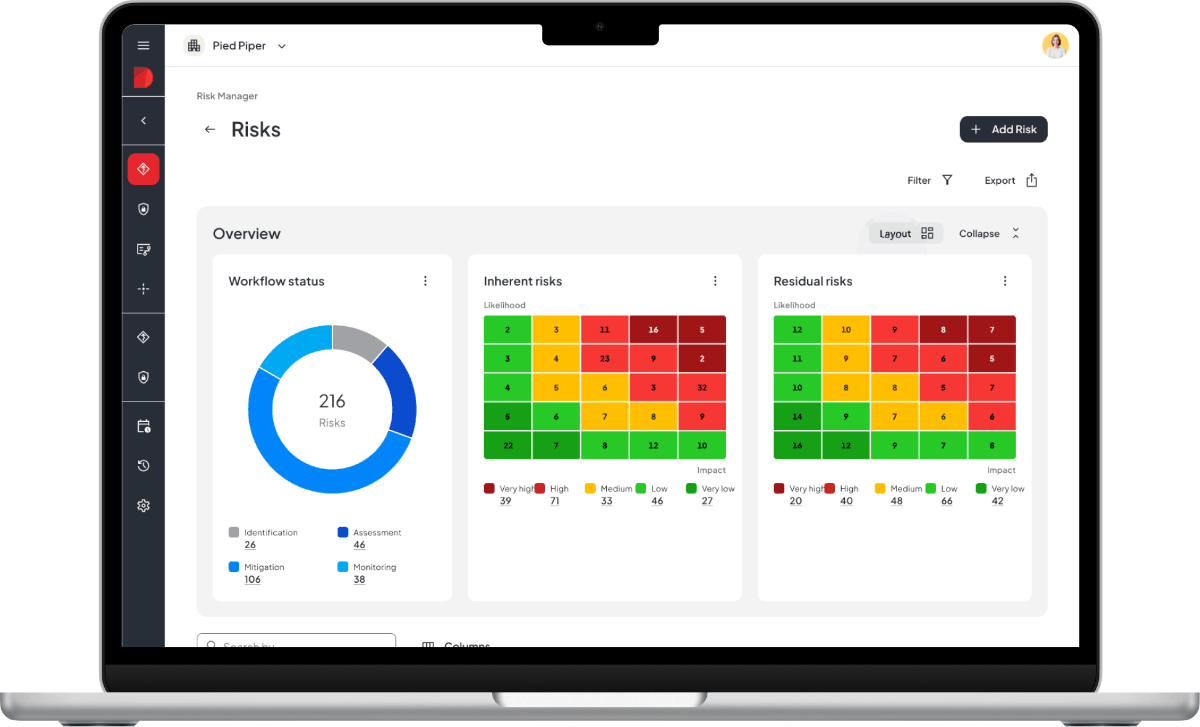Click the Add Risk button
The image size is (1200, 727).
pos(1004,129)
